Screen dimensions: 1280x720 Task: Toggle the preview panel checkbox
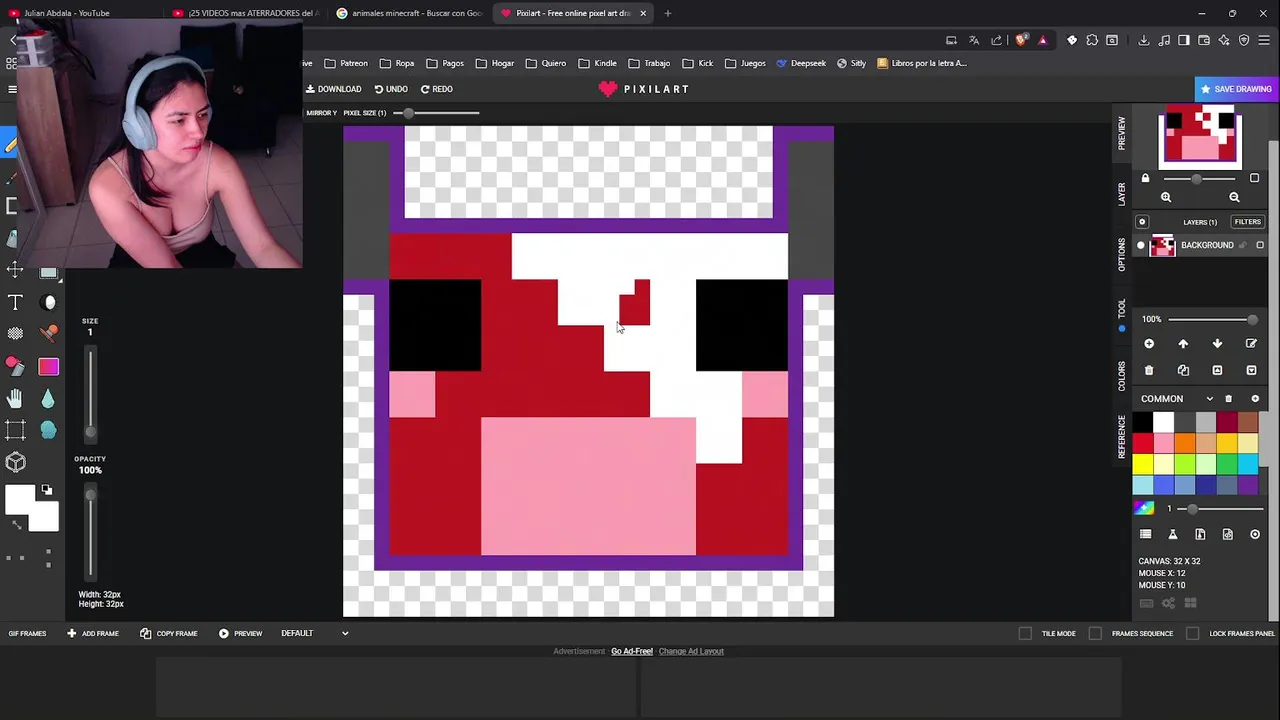(1254, 178)
